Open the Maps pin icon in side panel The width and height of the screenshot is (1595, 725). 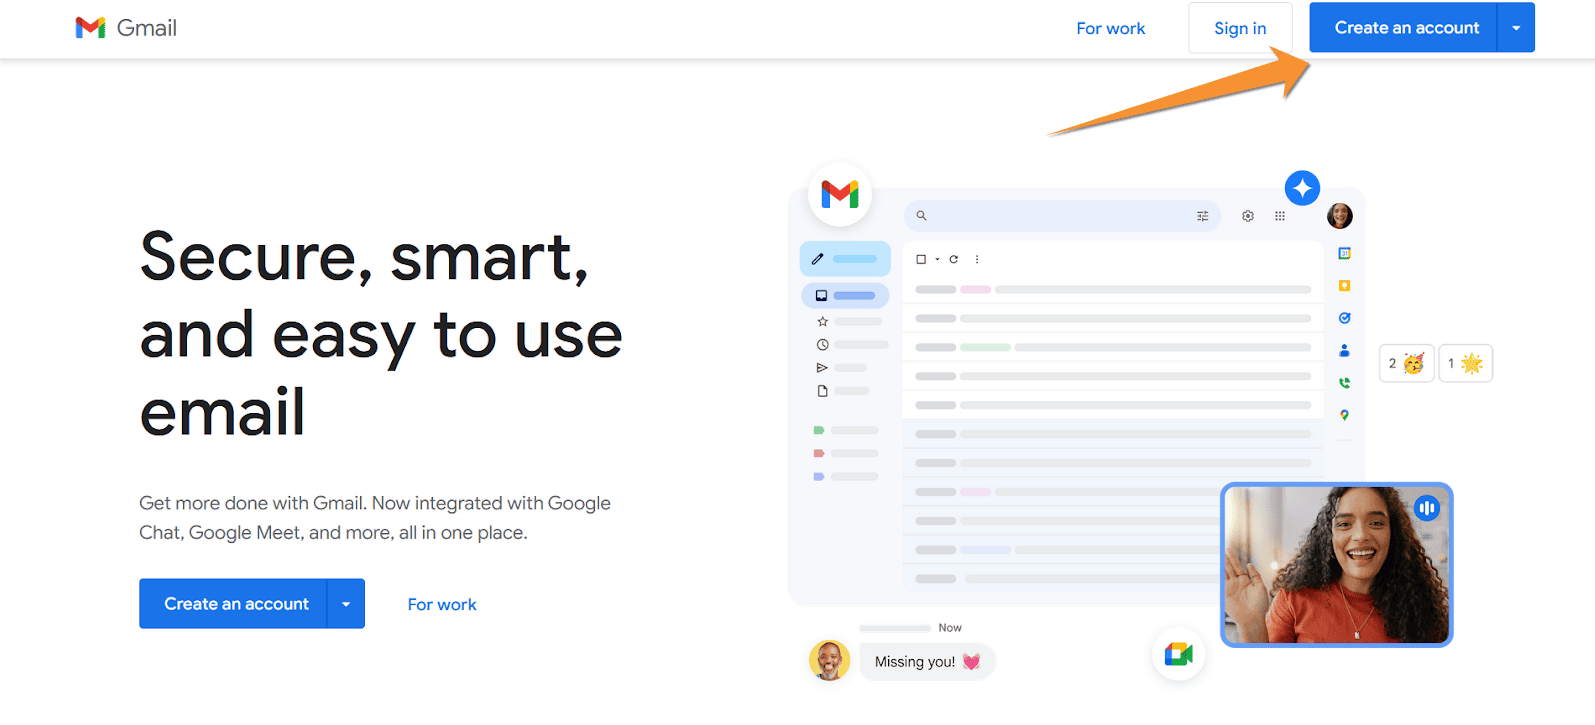pos(1344,415)
